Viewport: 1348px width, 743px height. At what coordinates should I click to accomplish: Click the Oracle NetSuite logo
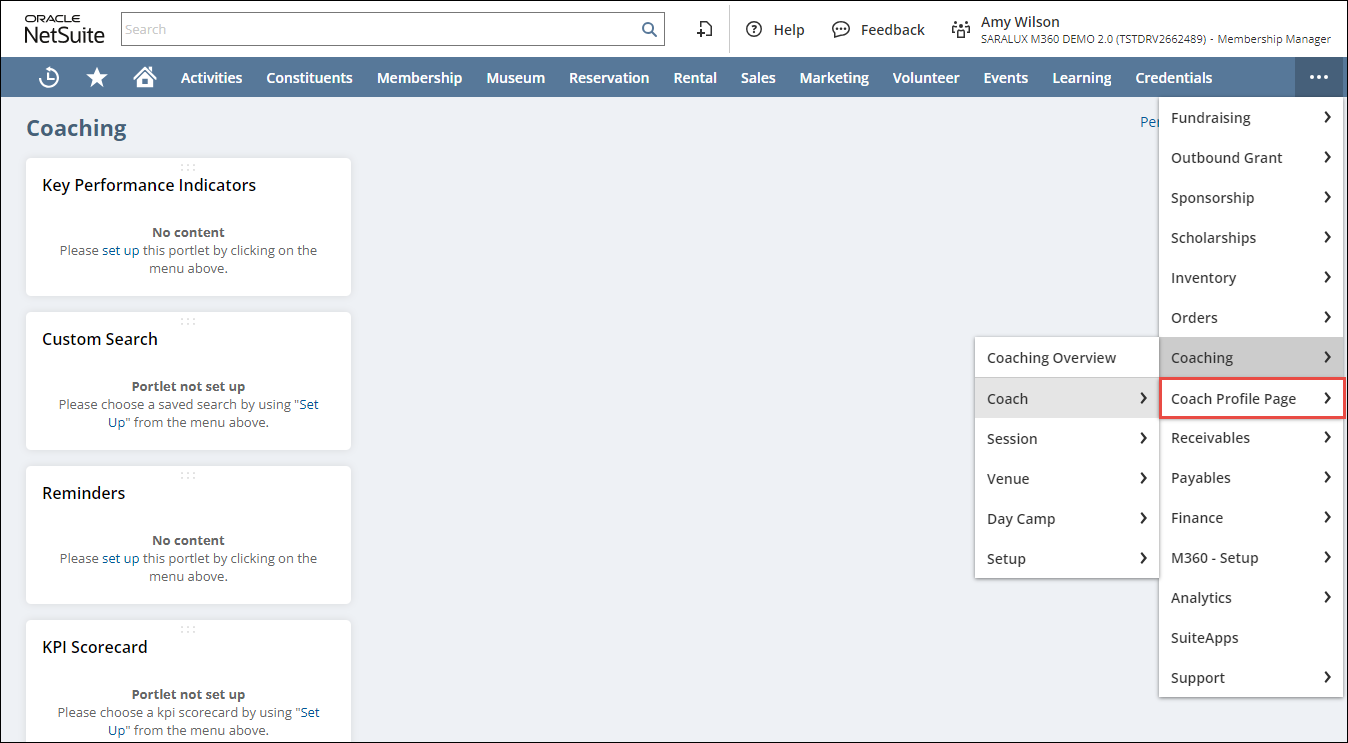coord(64,30)
